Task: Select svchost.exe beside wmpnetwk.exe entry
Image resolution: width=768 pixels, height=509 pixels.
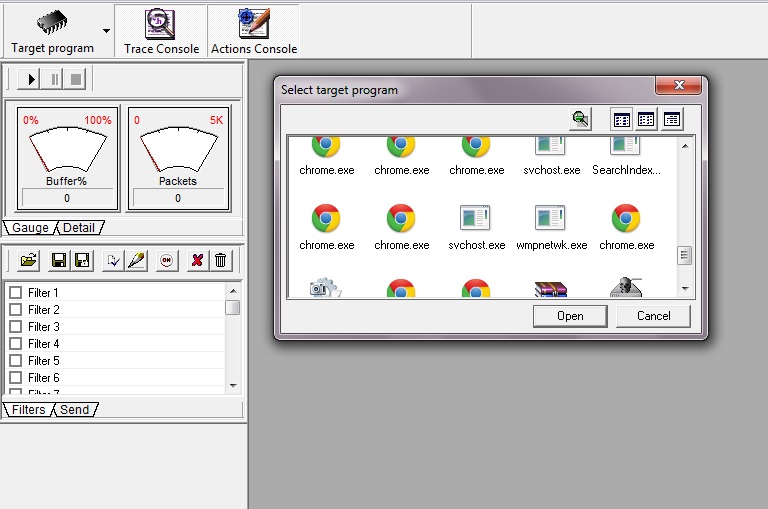Action: [x=477, y=228]
